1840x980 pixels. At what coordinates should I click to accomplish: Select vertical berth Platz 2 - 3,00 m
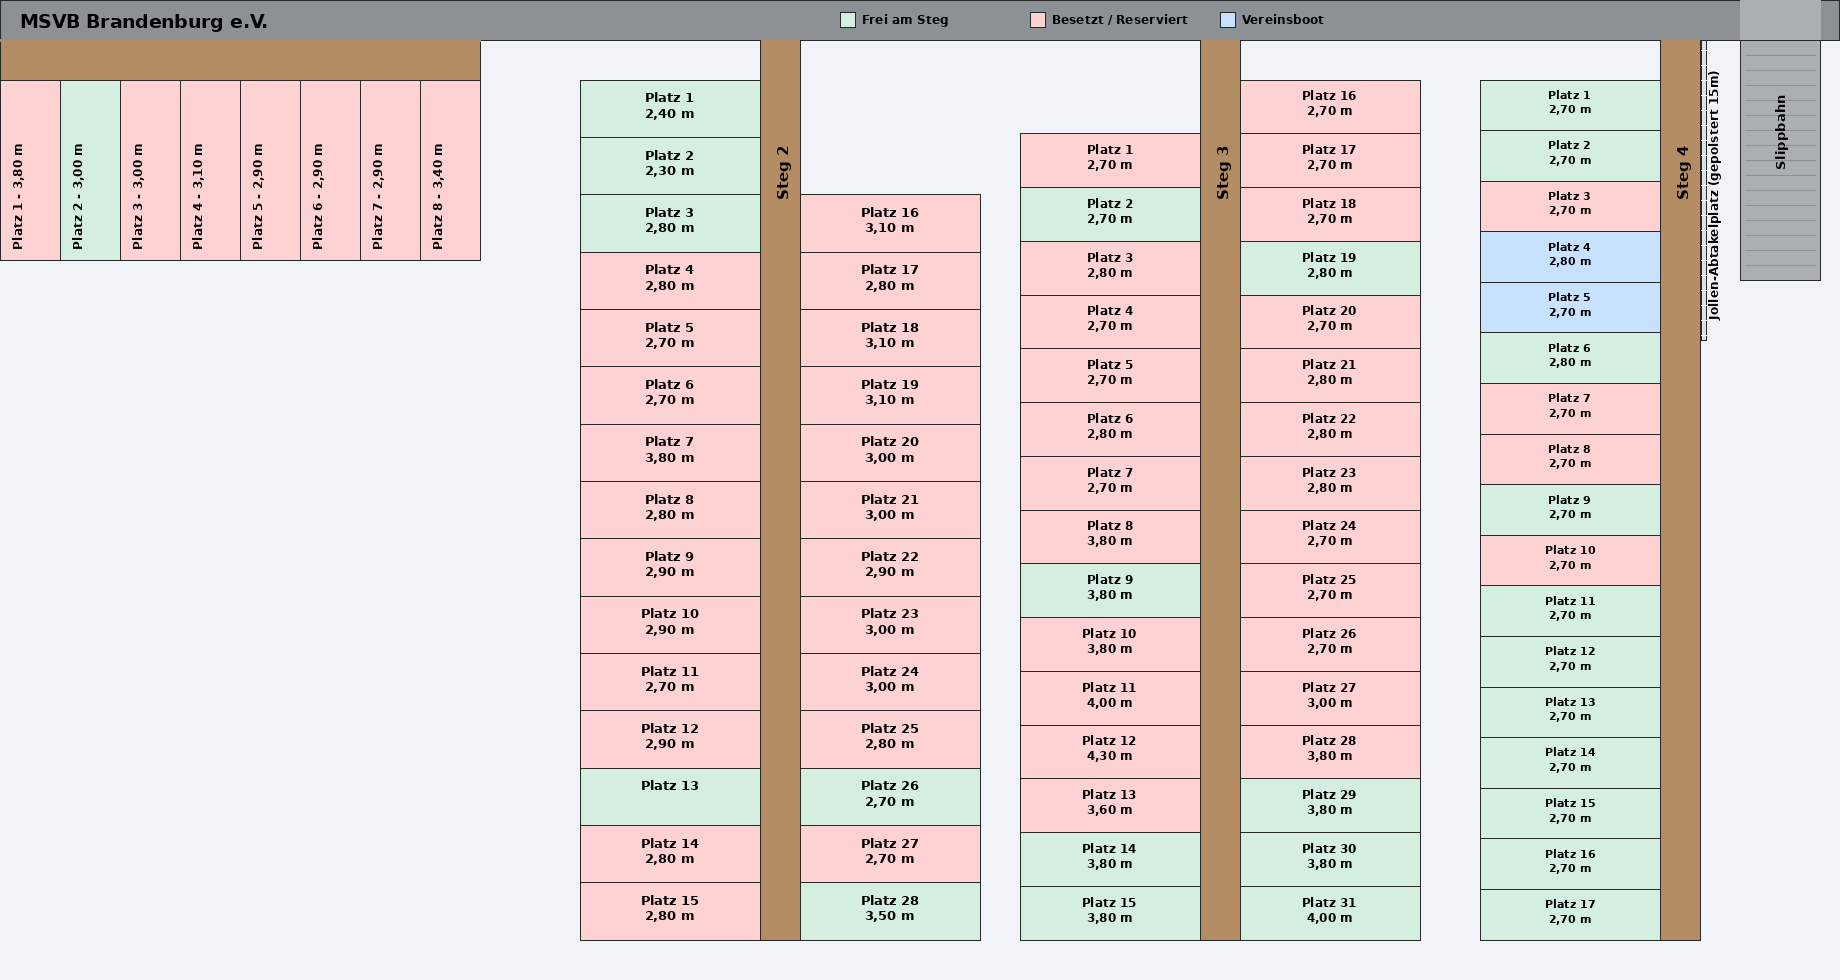coord(91,171)
